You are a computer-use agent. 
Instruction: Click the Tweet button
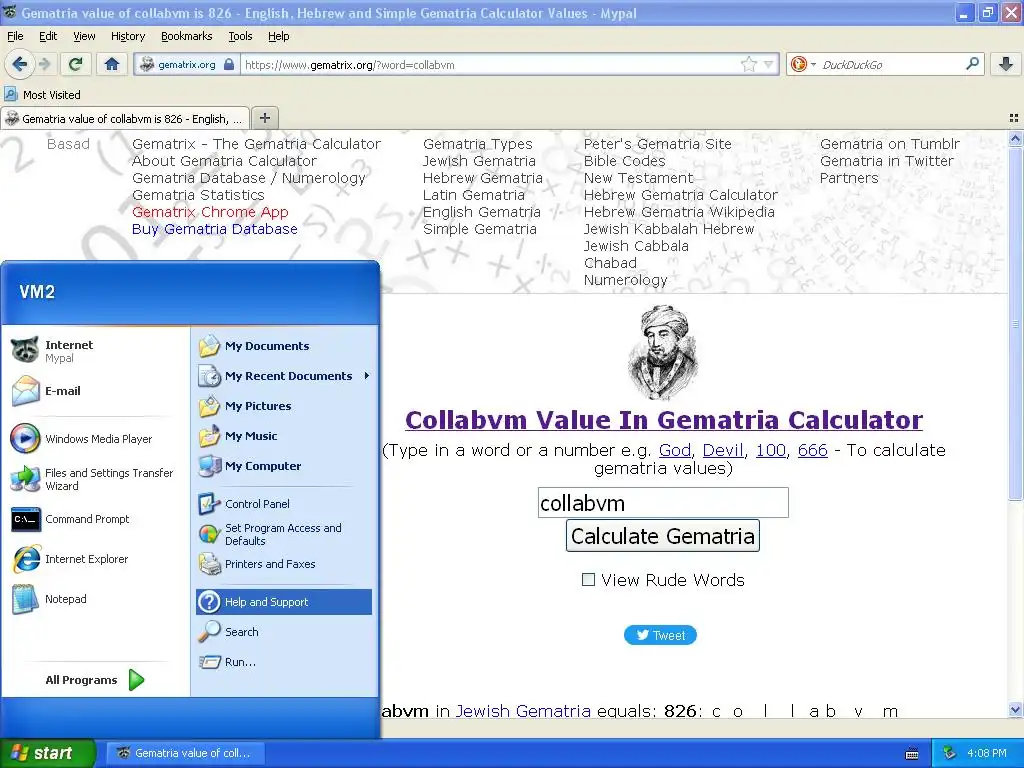(660, 635)
